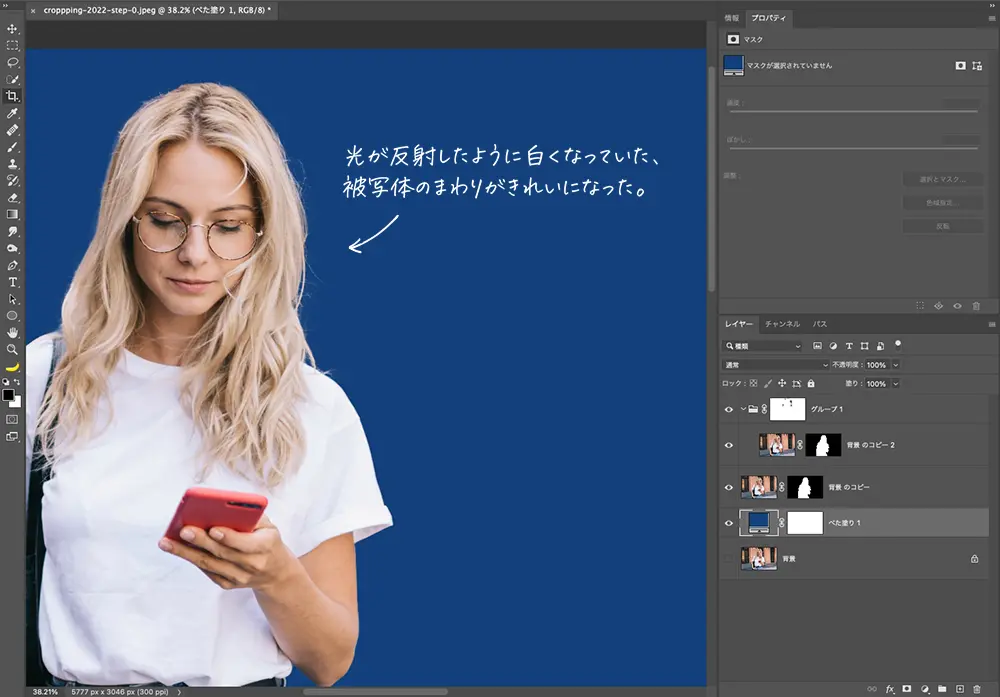
Task: Select the Crop tool in the toolbar
Action: tap(13, 98)
